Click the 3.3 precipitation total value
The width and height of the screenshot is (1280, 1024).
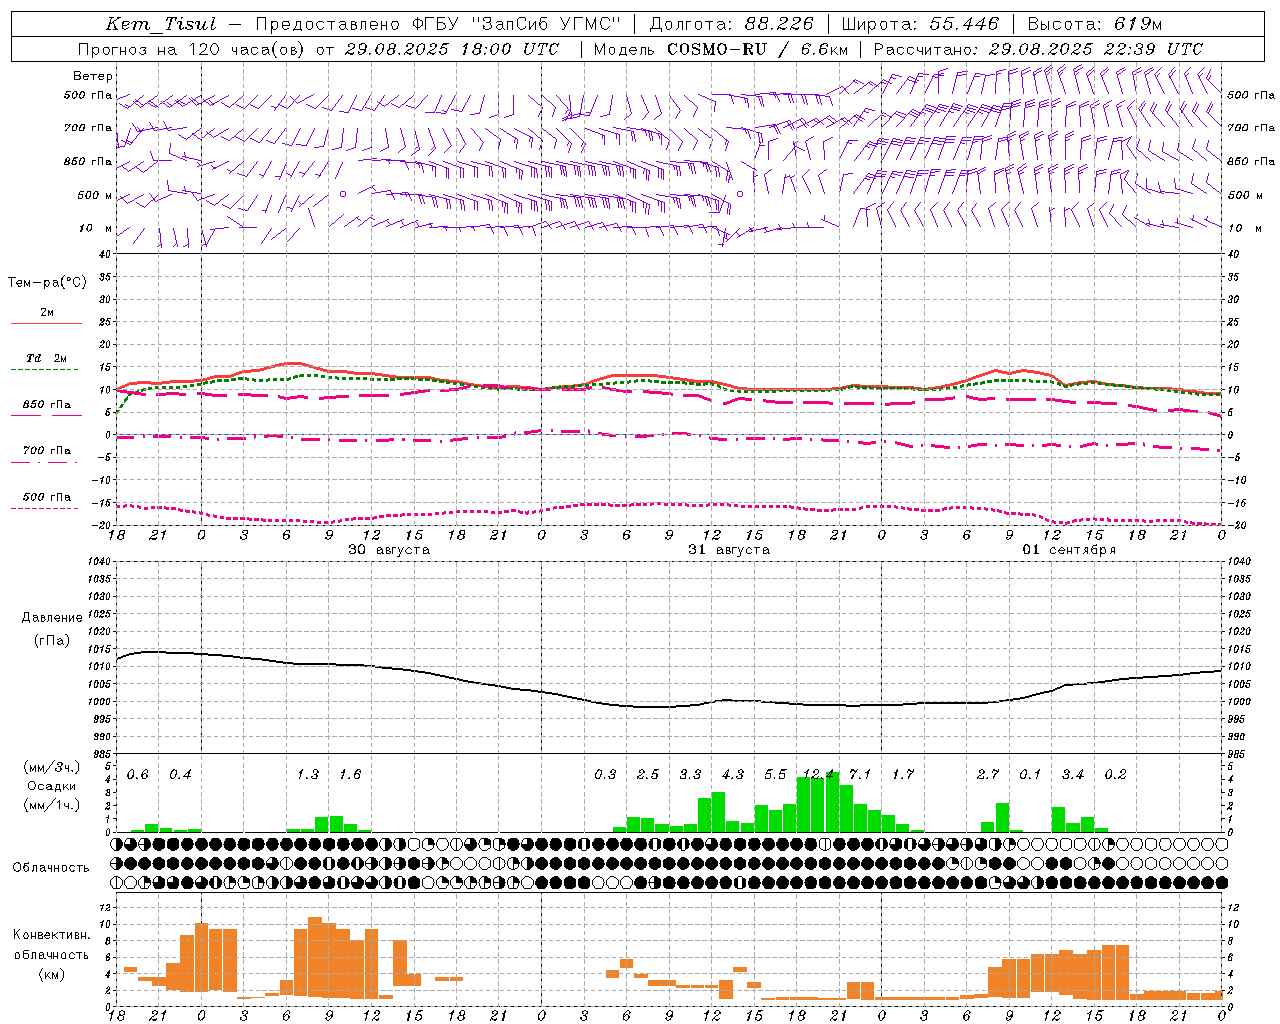tap(690, 775)
